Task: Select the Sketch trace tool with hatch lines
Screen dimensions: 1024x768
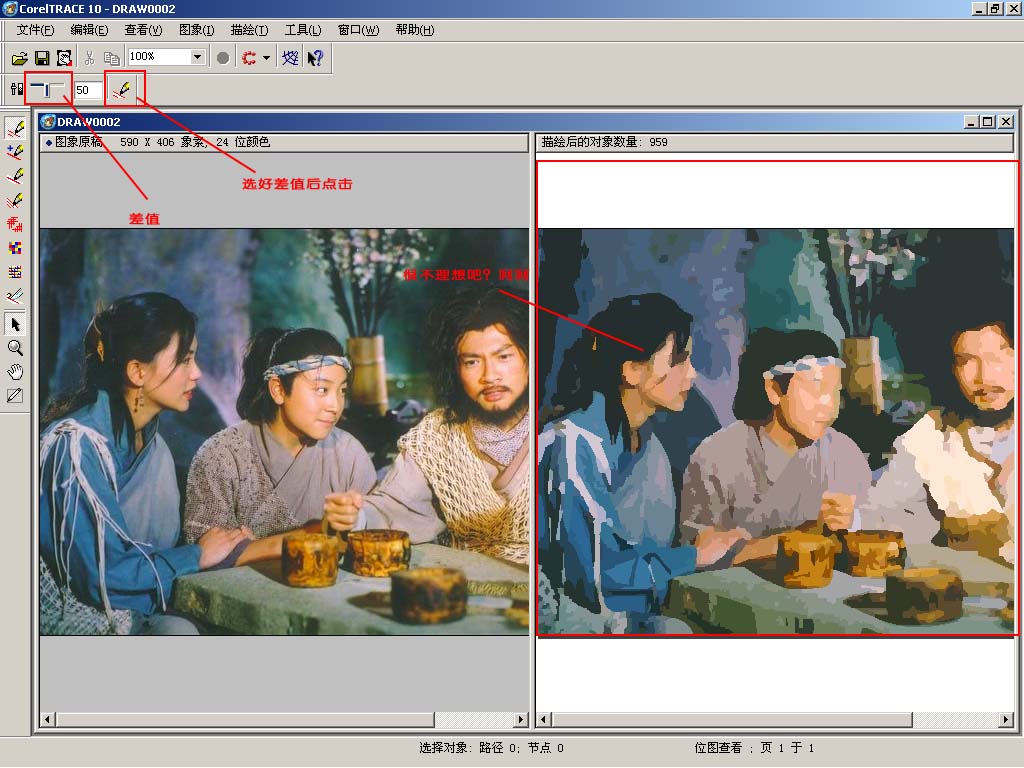Action: point(15,200)
